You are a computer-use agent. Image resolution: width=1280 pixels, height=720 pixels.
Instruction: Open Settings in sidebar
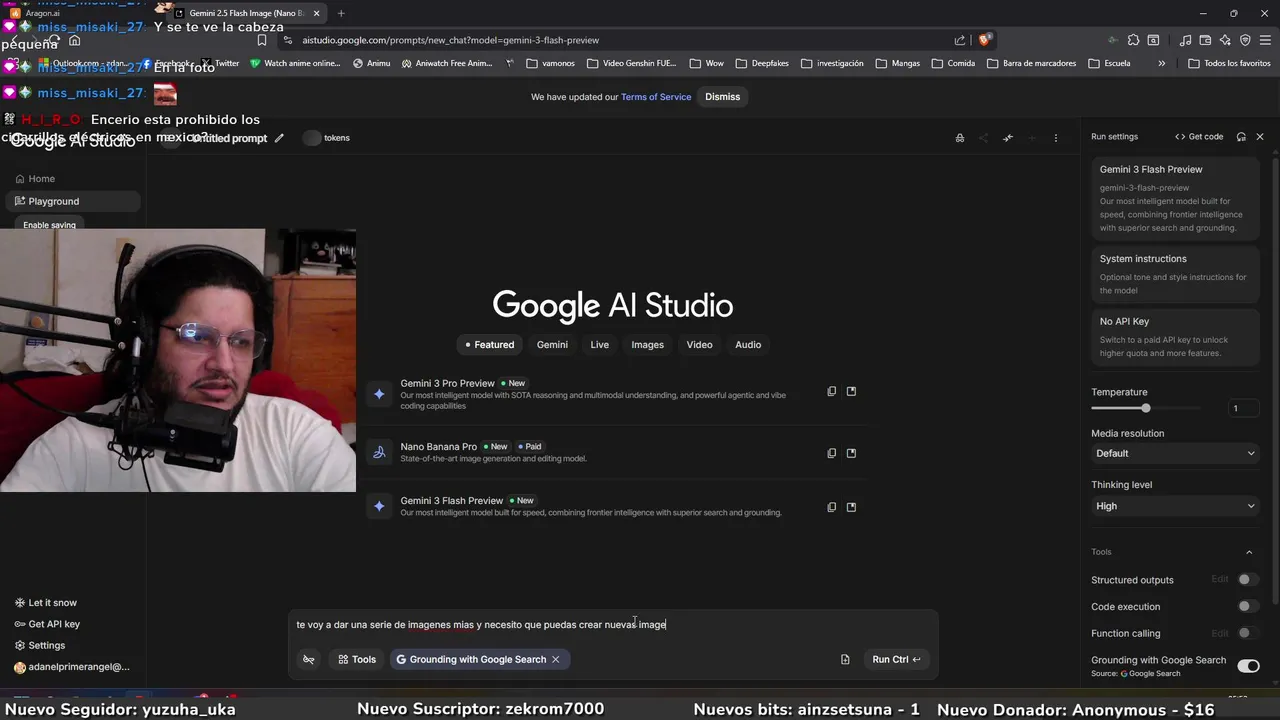[40, 645]
